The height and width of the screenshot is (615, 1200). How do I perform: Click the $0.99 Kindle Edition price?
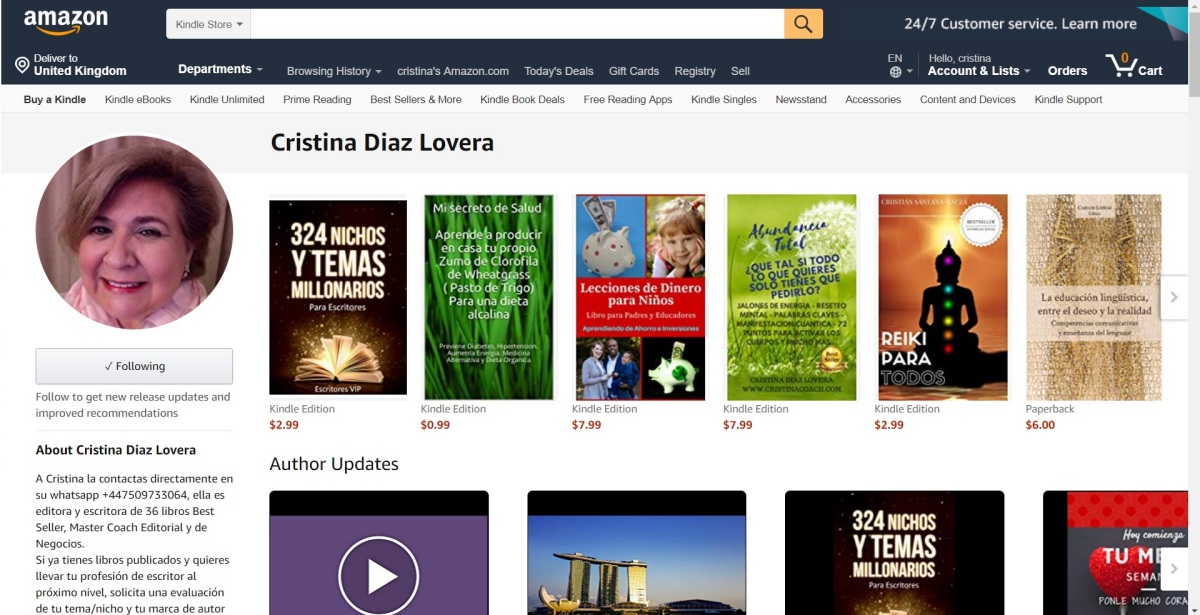tap(435, 425)
